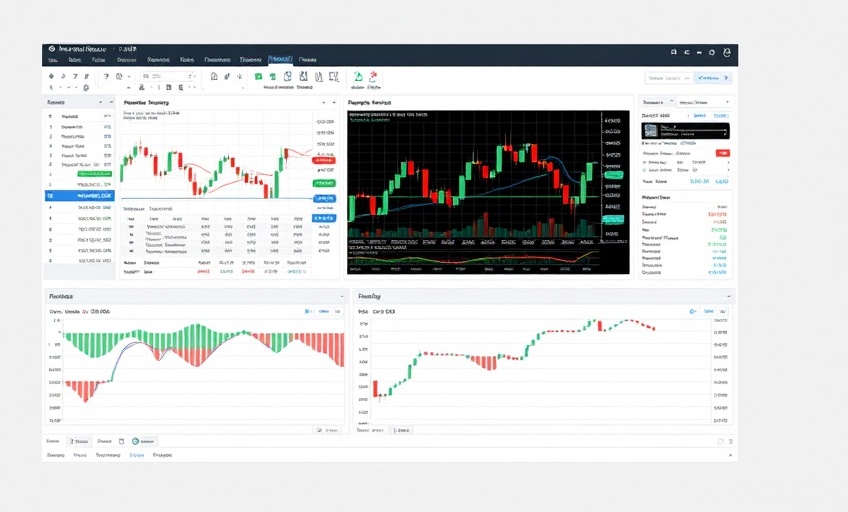
Task: Click the green price label on dark chart axis
Action: 612,173
